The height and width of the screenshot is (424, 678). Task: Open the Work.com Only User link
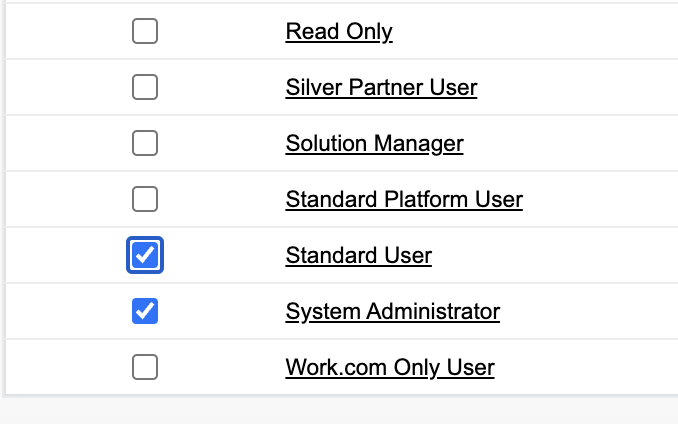click(390, 368)
